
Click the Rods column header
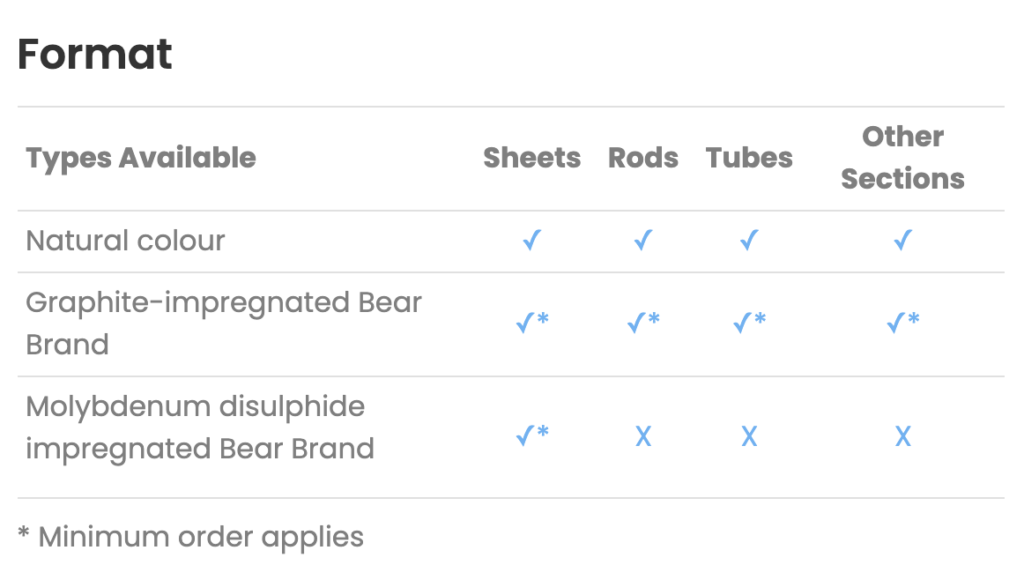(x=643, y=158)
